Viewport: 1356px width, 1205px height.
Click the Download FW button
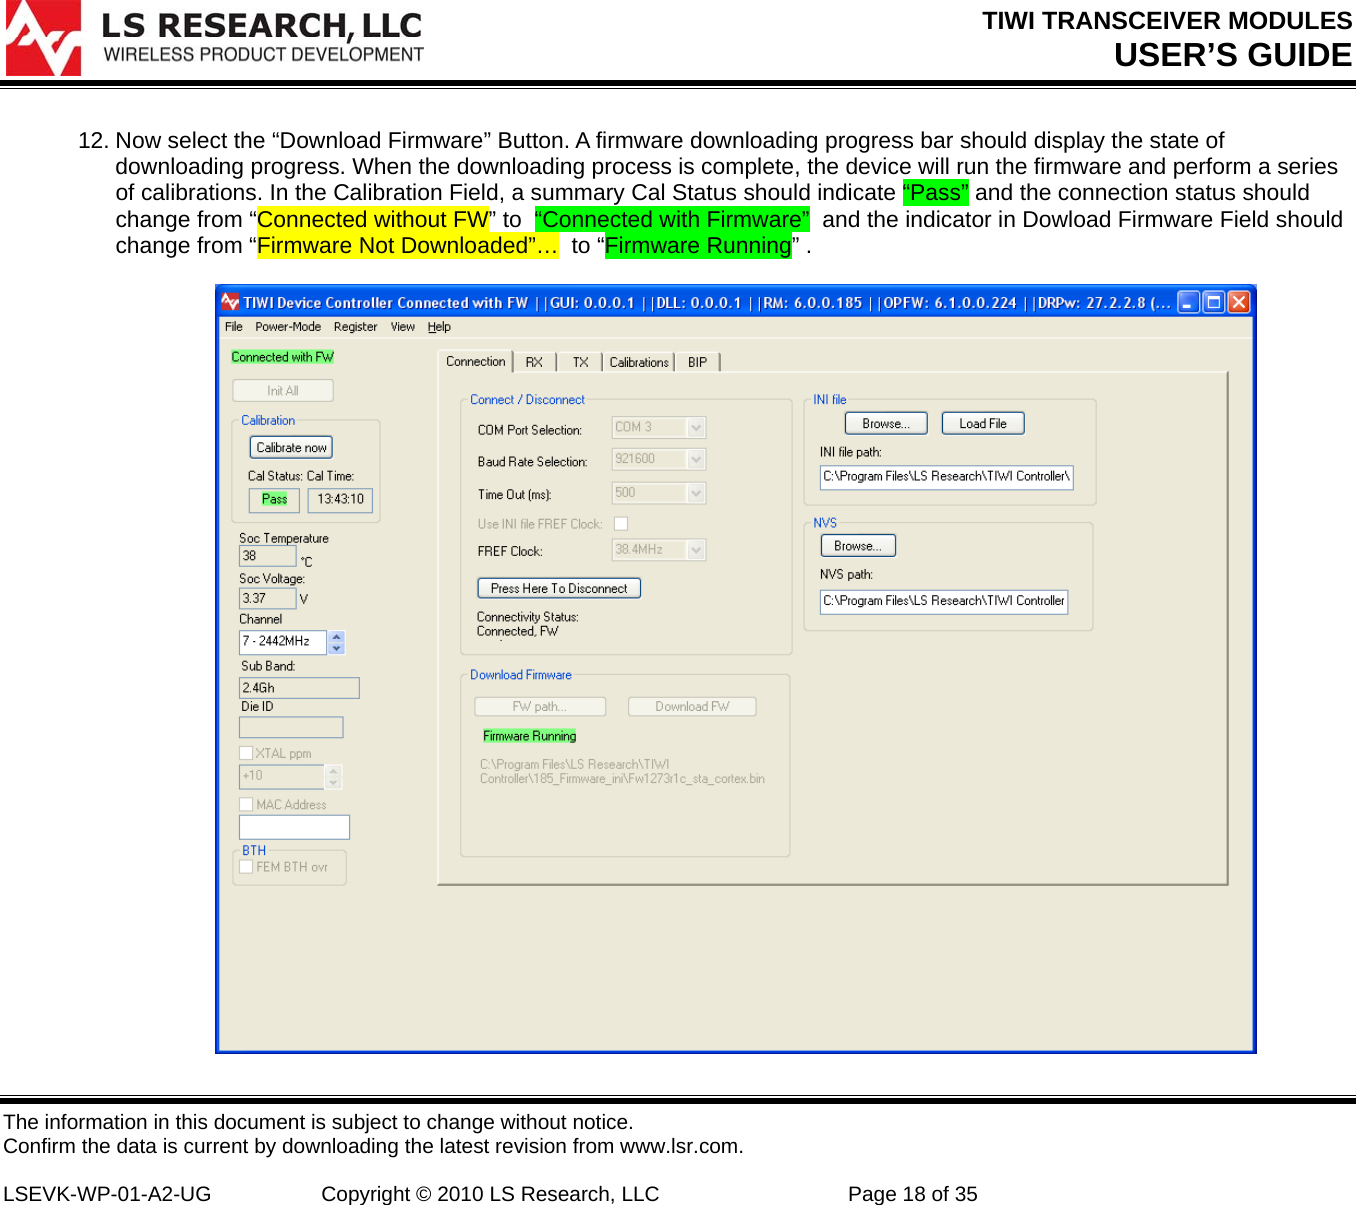tap(692, 707)
